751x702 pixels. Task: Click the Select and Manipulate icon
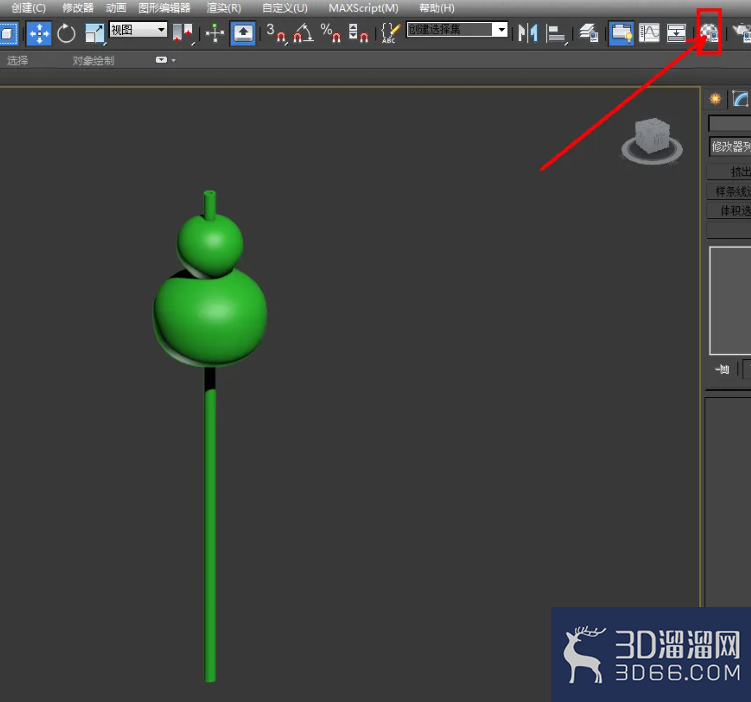tap(215, 34)
